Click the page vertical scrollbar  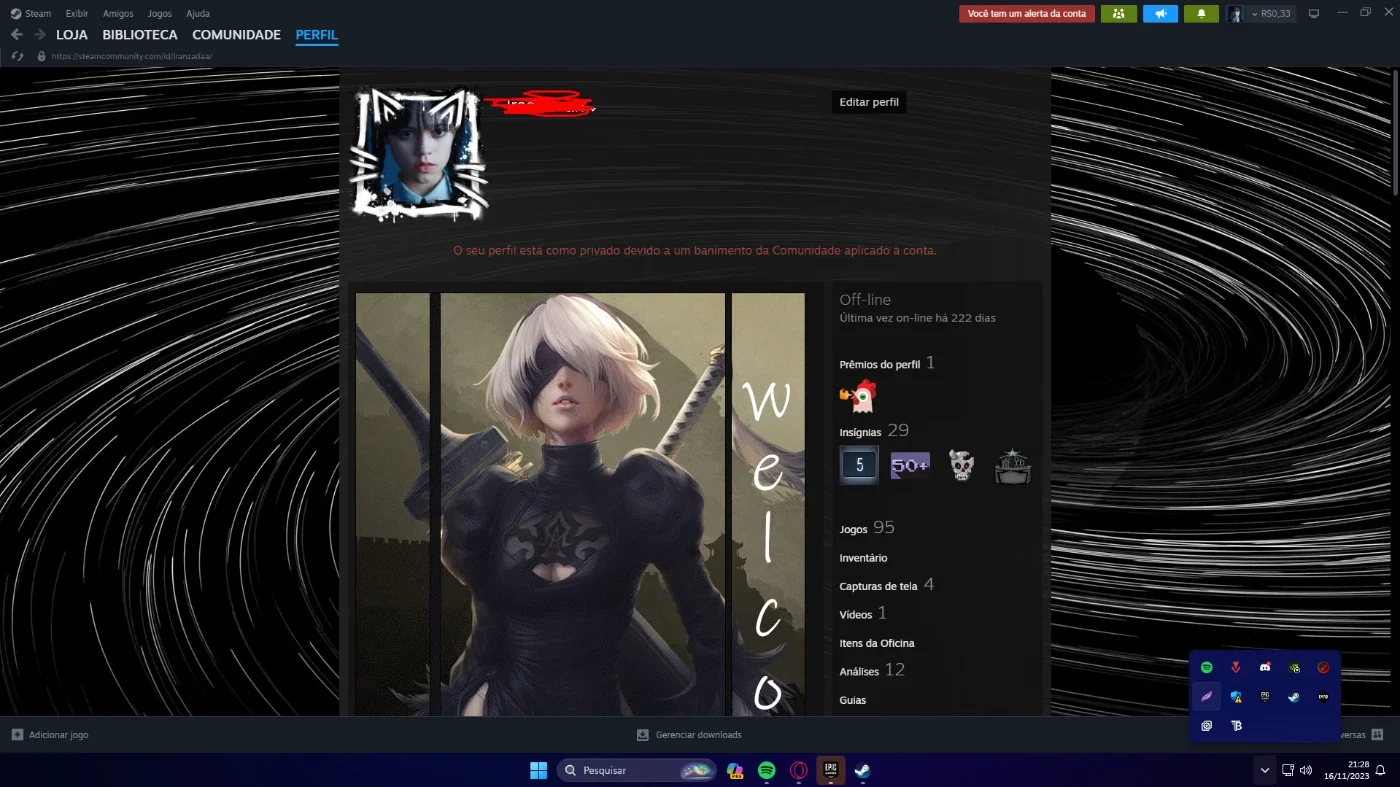1395,133
